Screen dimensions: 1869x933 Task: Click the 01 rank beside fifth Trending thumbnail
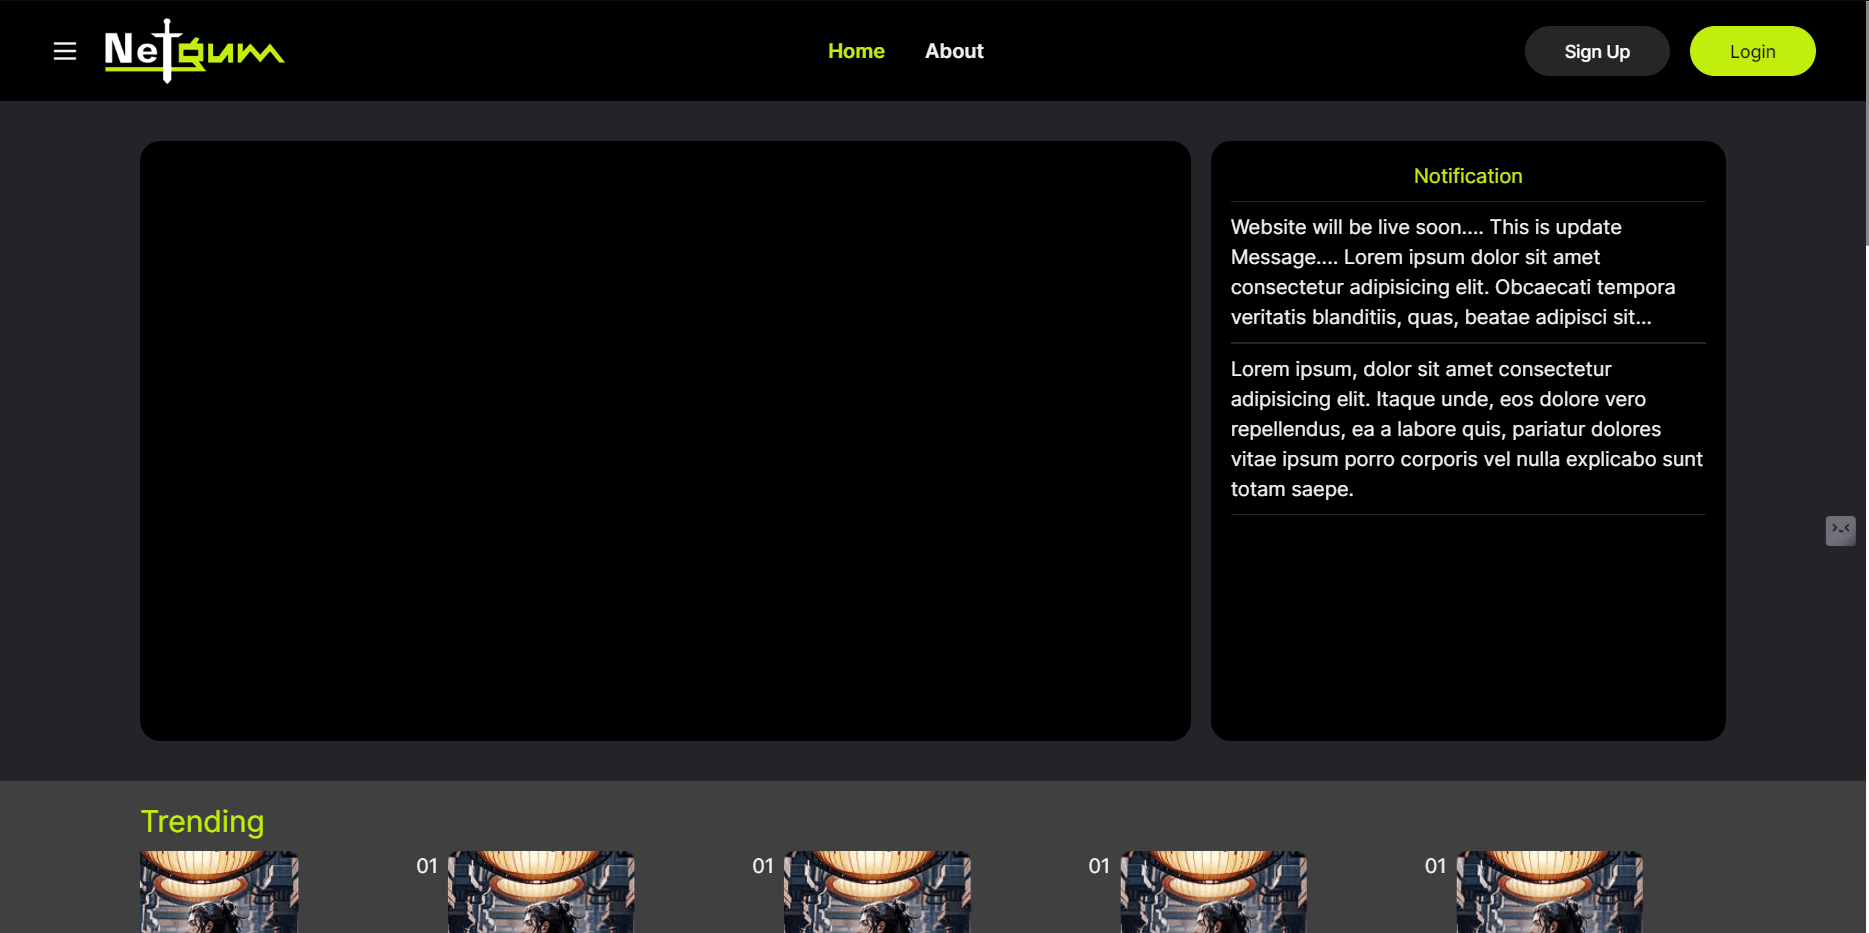(1435, 866)
